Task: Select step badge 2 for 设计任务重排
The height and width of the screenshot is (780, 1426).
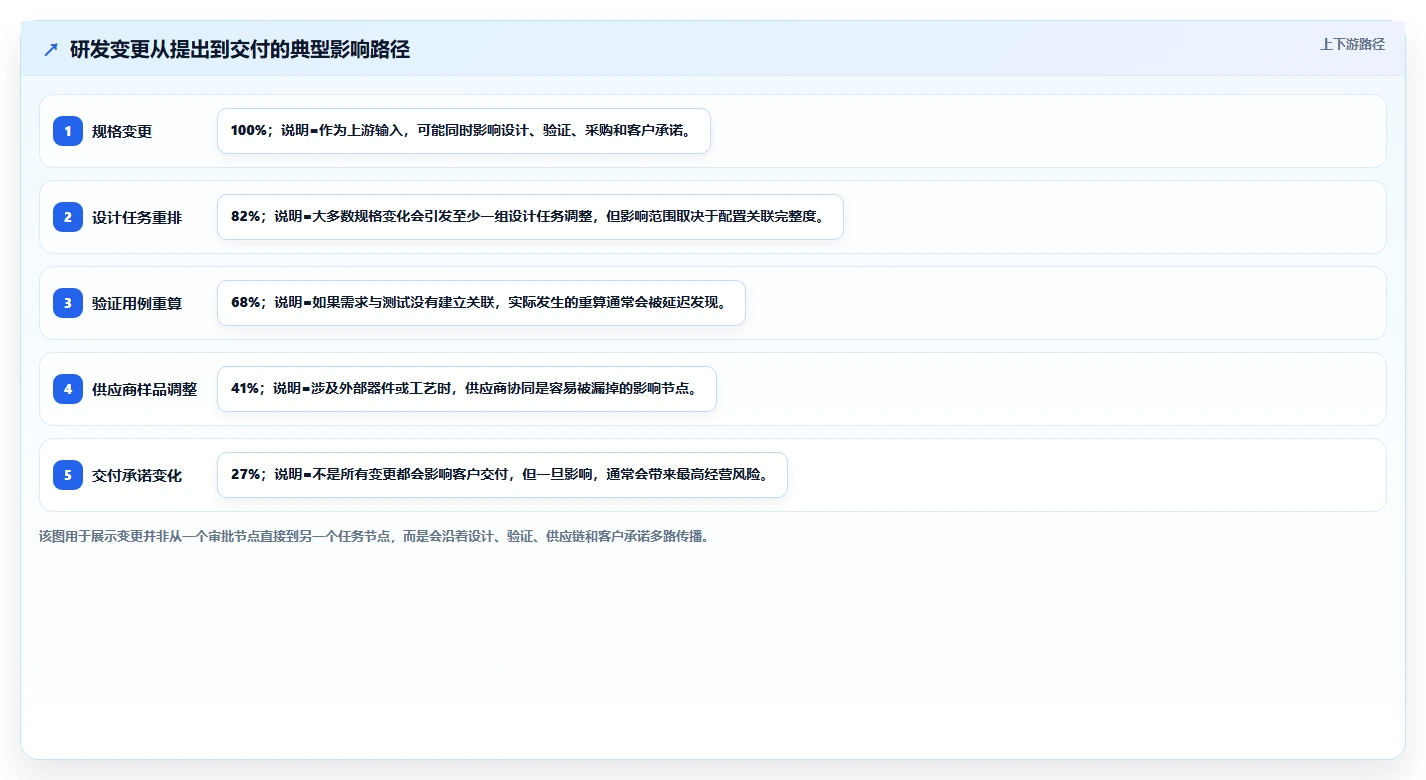Action: (68, 217)
